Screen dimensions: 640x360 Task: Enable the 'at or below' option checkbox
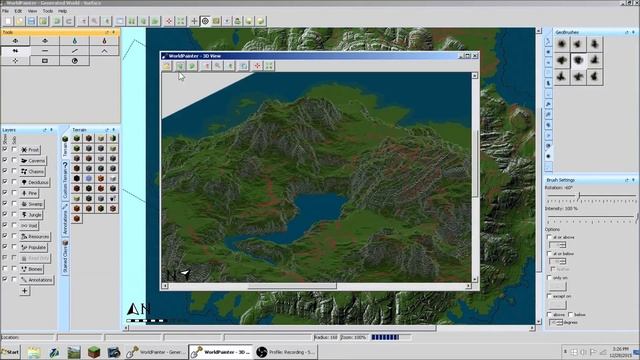coord(549,253)
